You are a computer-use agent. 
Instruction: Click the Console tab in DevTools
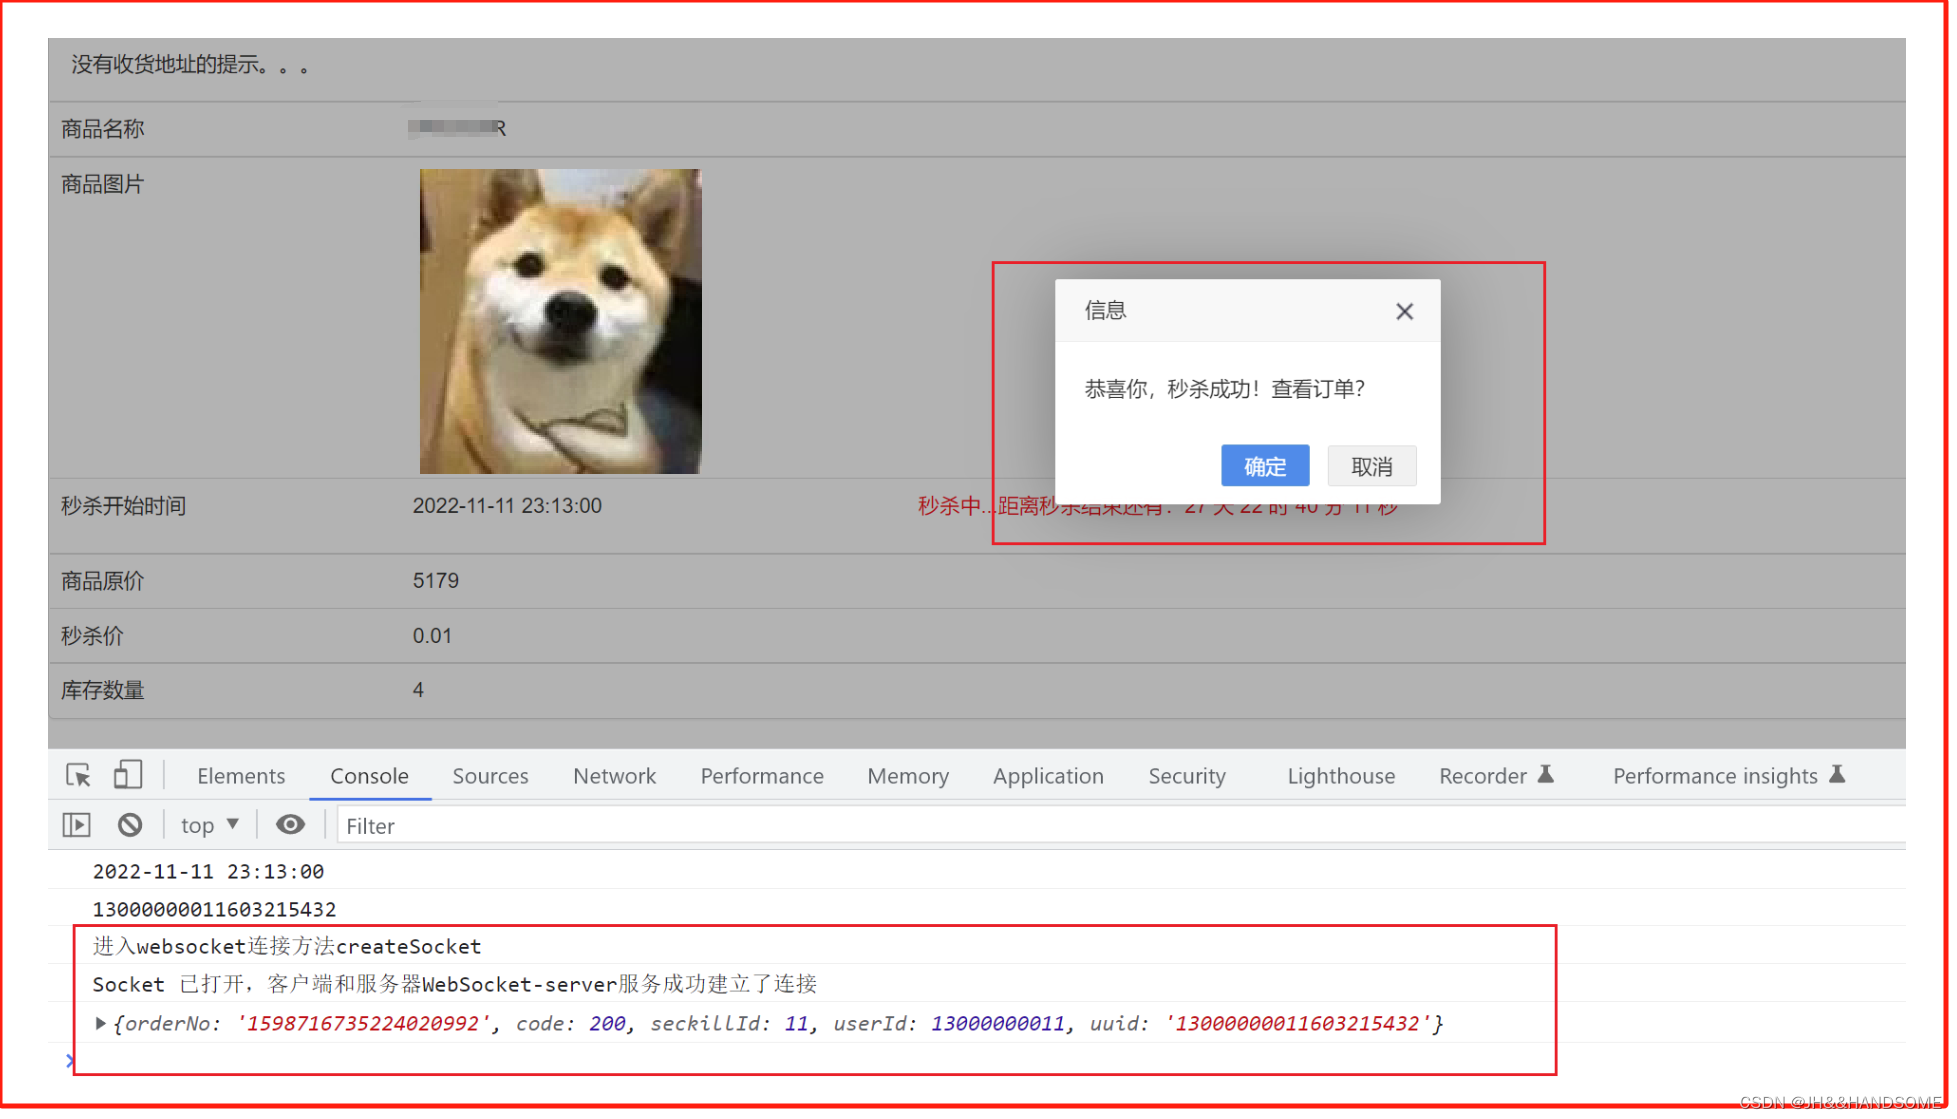coord(370,776)
